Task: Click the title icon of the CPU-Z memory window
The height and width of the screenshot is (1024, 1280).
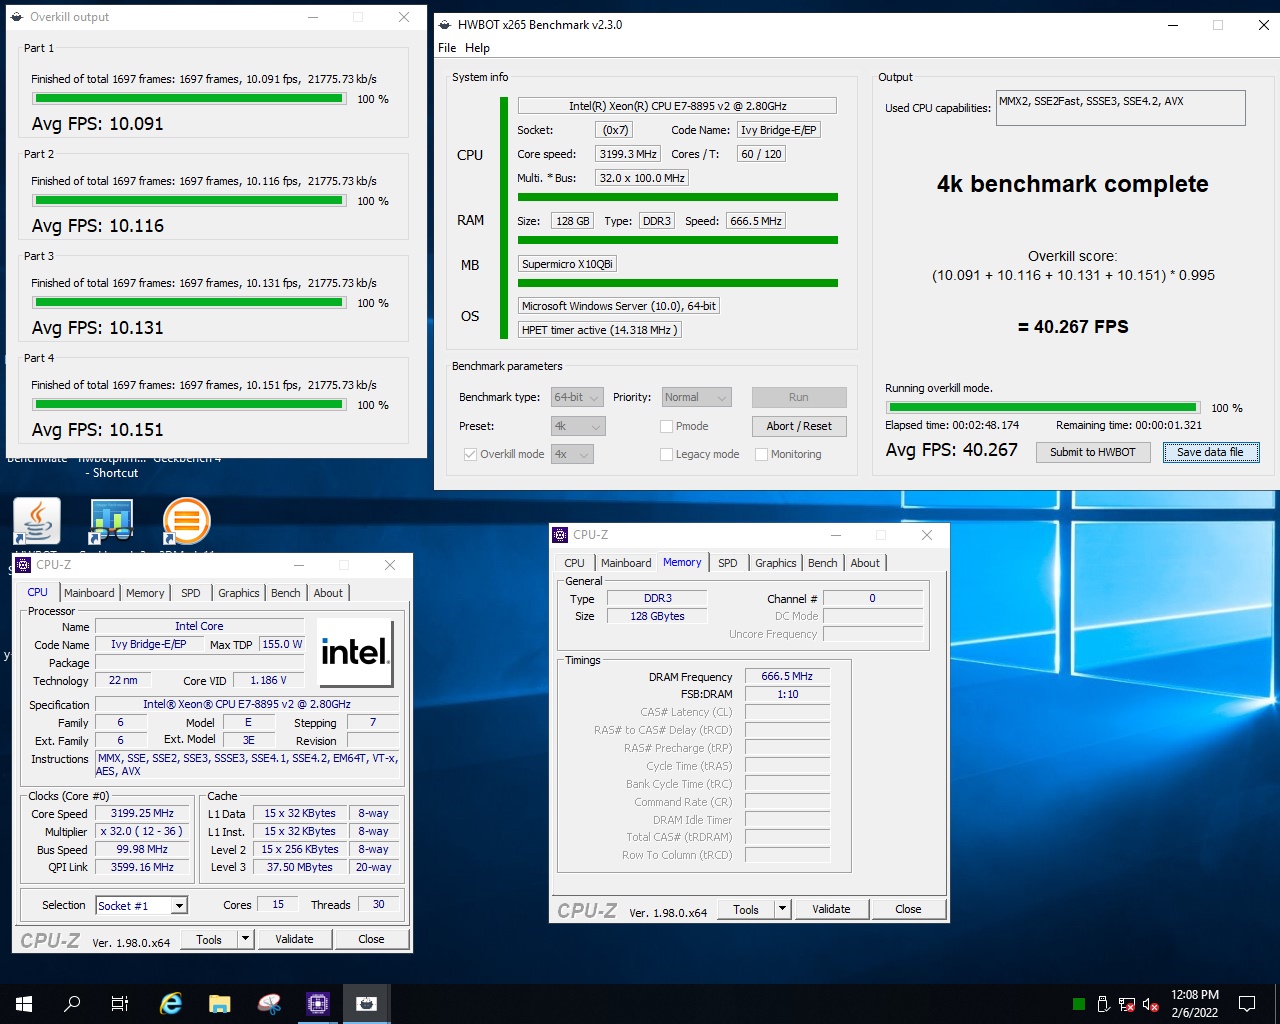Action: 560,535
